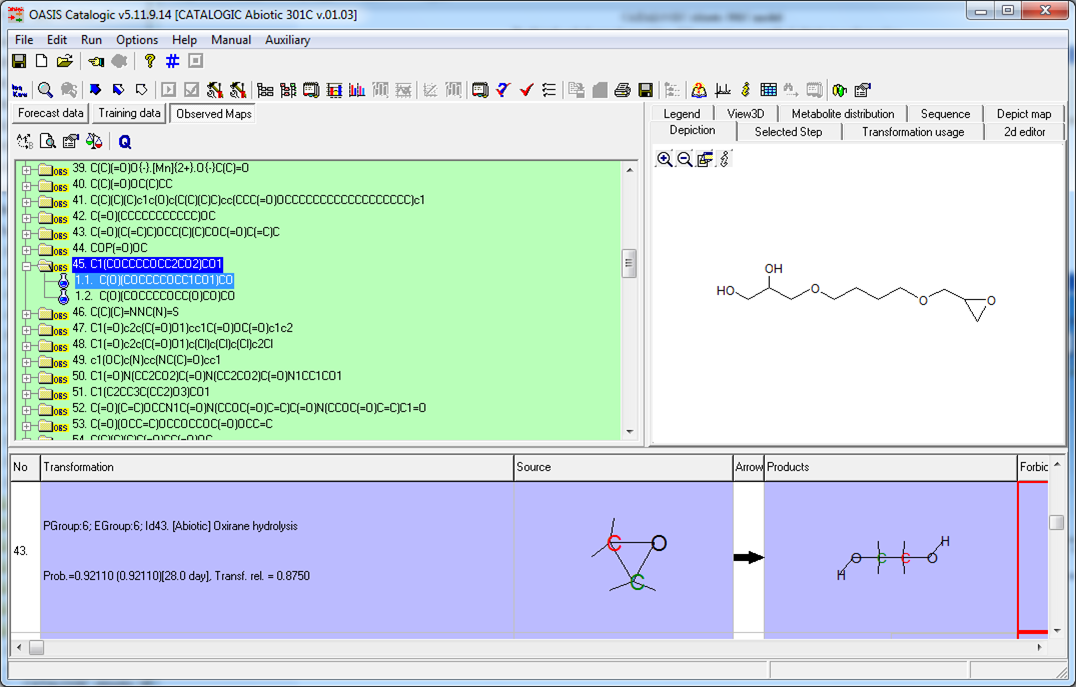Screen dimensions: 1076x687
Task: Open the Transformation usage tab
Action: (x=913, y=132)
